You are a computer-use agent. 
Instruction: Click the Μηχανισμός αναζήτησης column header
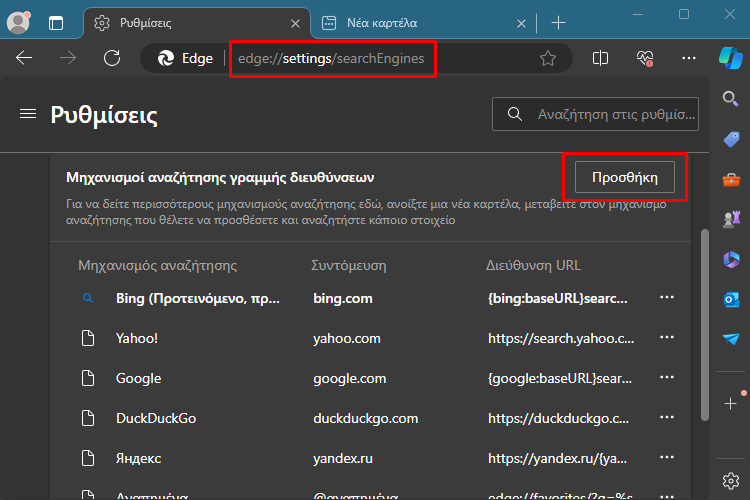(157, 266)
